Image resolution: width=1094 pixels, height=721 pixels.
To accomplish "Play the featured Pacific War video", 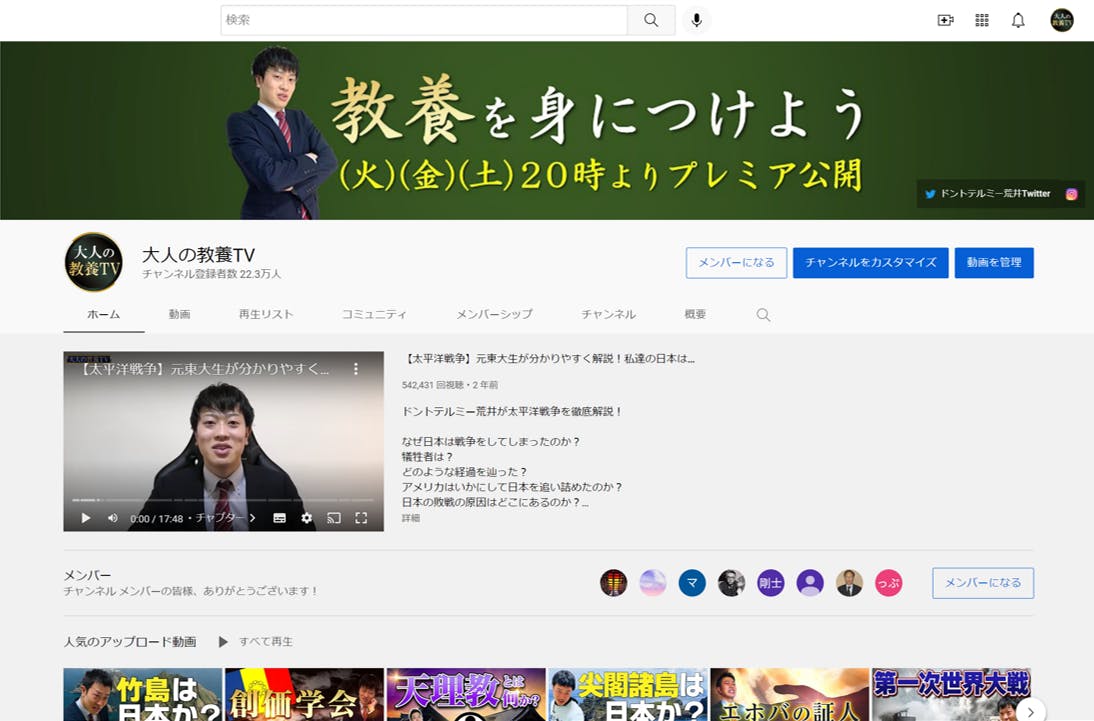I will (x=86, y=518).
